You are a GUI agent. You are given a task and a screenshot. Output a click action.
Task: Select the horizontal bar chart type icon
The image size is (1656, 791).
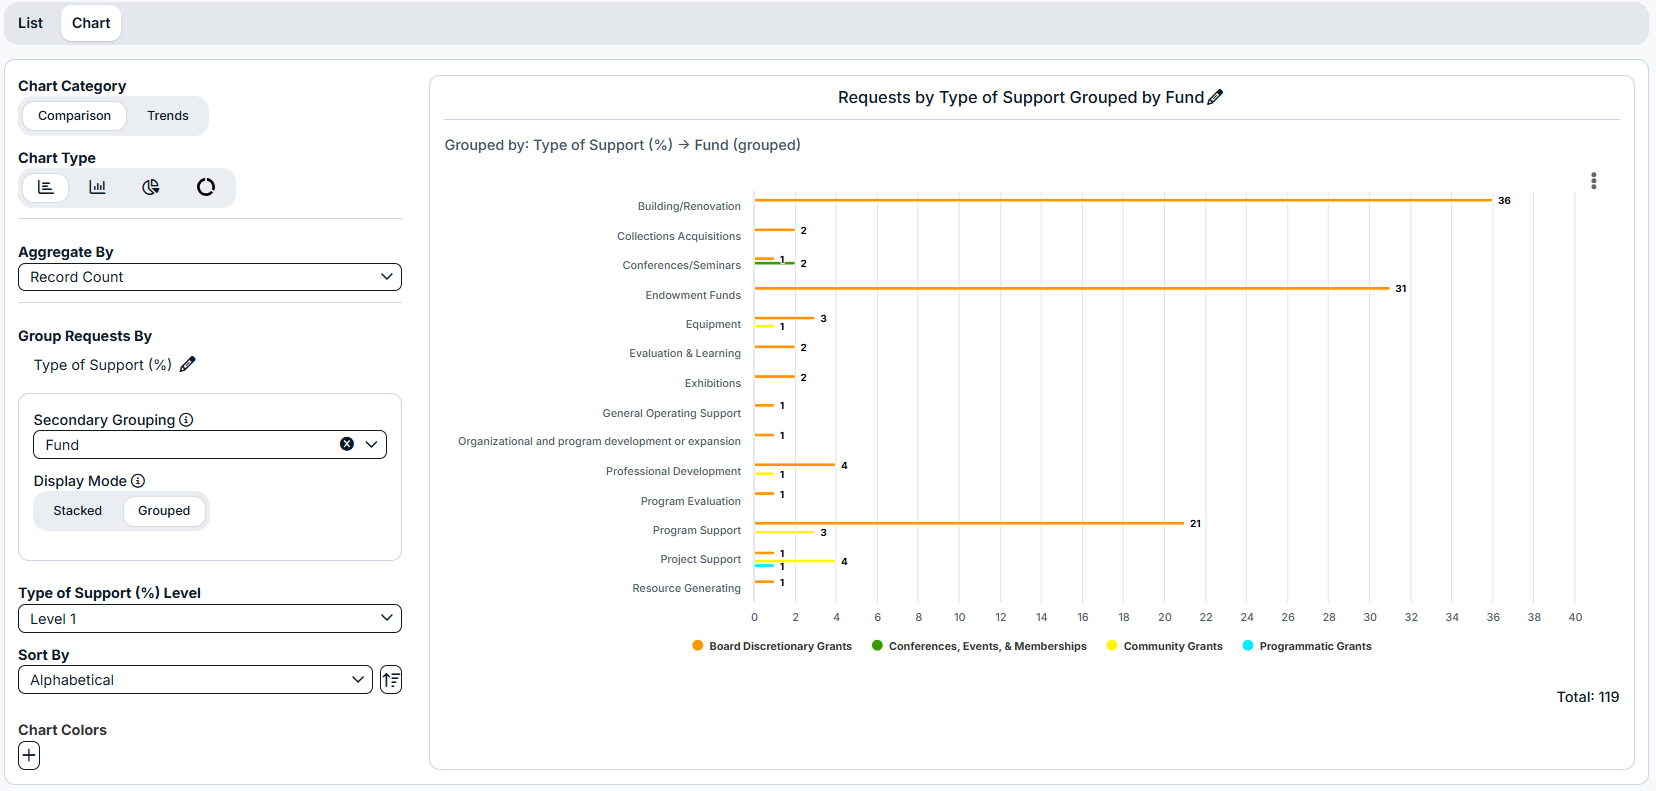tap(46, 187)
